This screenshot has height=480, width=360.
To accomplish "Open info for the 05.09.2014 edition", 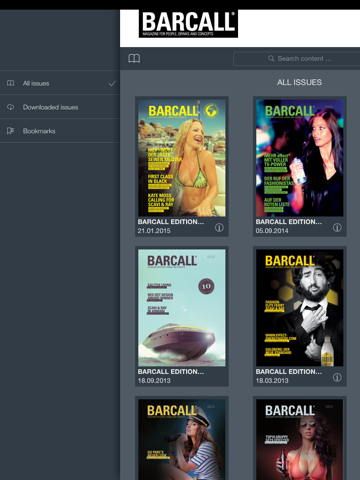I will [337, 227].
